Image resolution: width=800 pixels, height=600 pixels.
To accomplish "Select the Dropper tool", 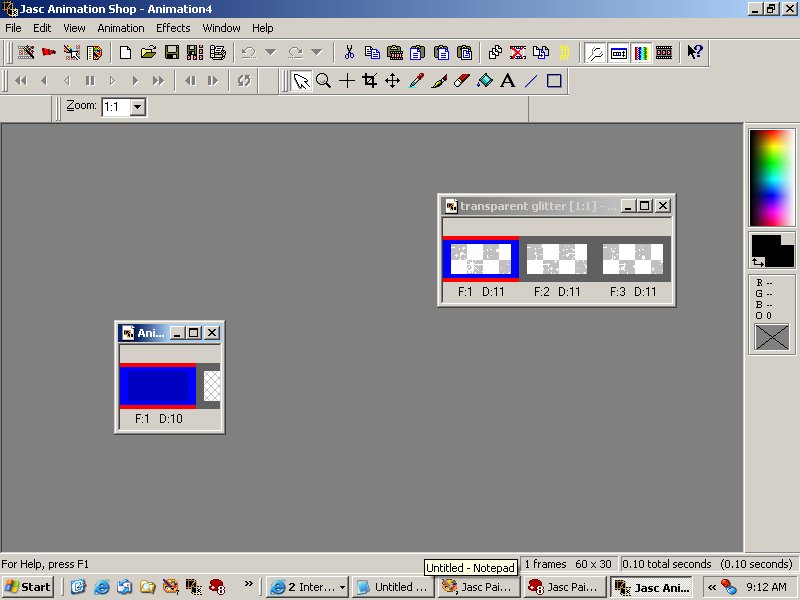I will pos(416,81).
